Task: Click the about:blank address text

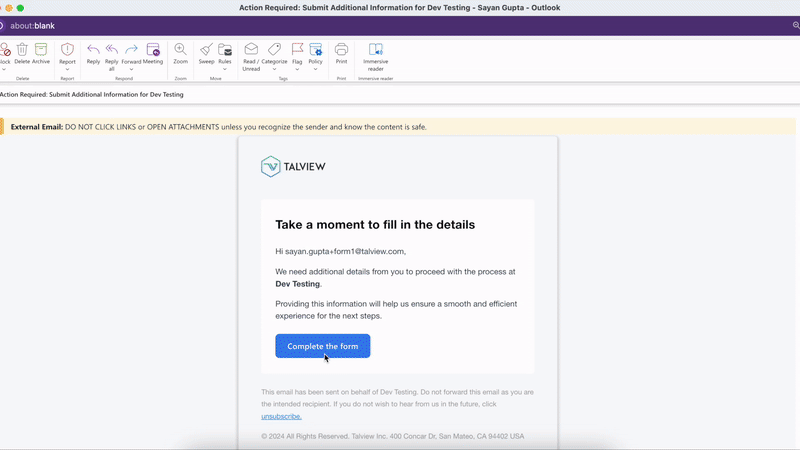Action: pyautogui.click(x=32, y=26)
